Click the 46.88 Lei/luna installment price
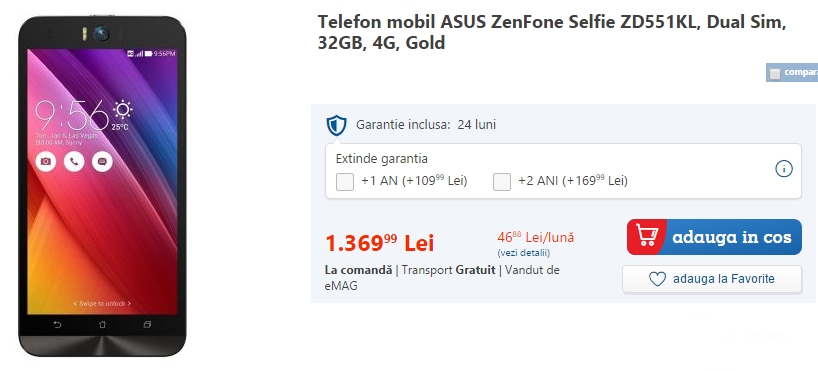Image resolution: width=818 pixels, height=371 pixels. click(535, 237)
